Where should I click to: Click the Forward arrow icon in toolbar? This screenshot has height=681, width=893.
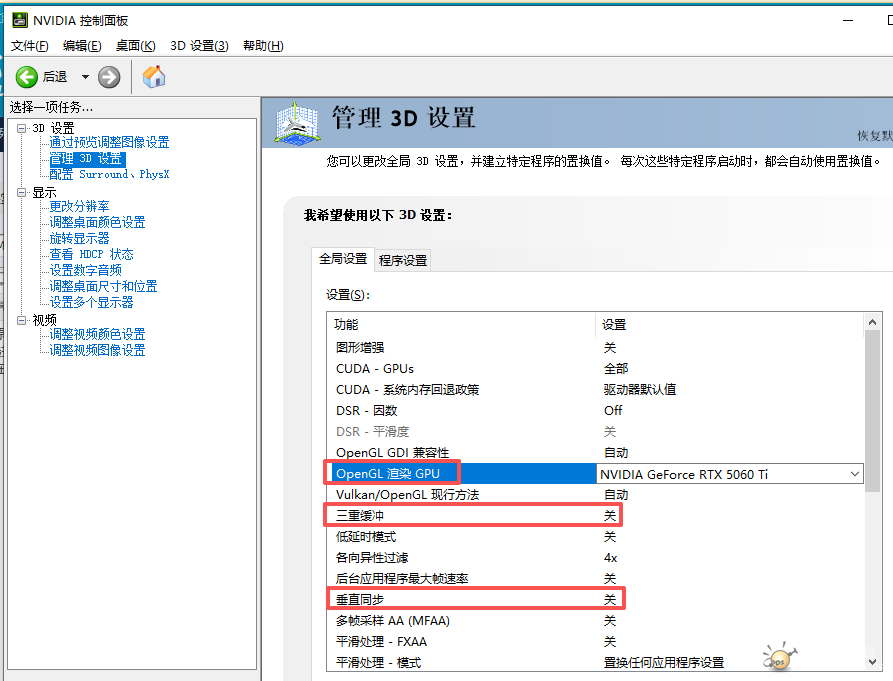pyautogui.click(x=109, y=77)
